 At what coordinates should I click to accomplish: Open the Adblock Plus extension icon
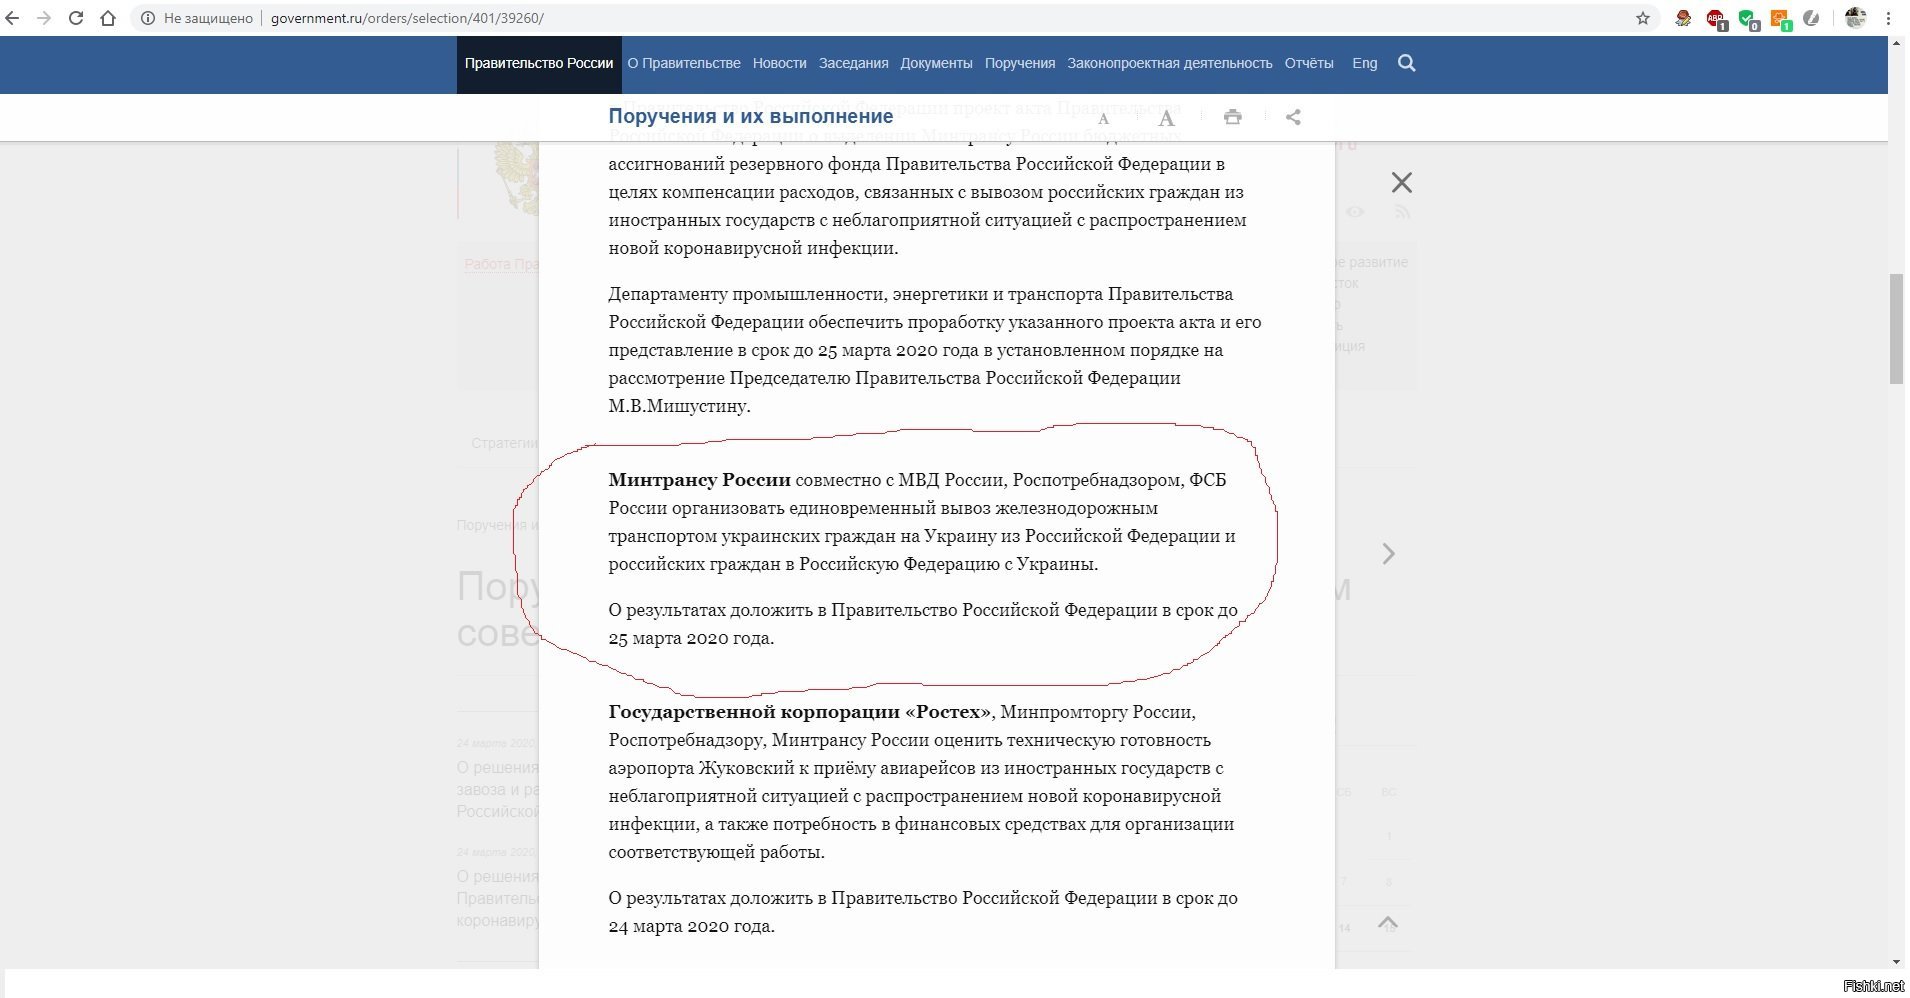1716,18
